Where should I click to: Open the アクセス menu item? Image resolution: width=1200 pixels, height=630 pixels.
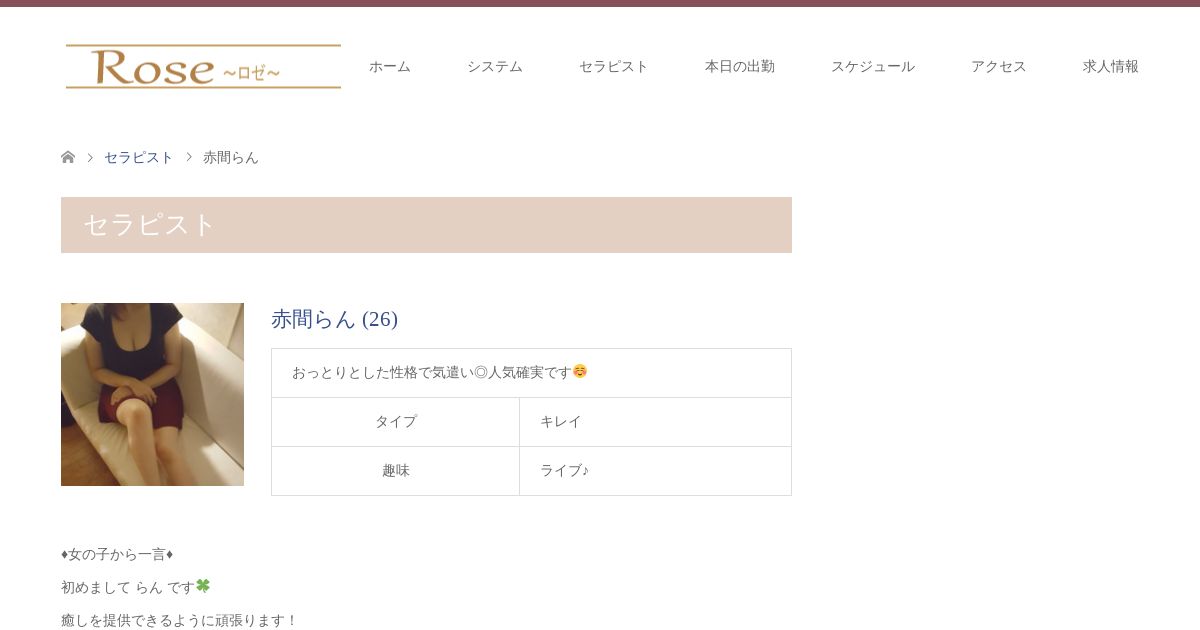click(x=998, y=66)
